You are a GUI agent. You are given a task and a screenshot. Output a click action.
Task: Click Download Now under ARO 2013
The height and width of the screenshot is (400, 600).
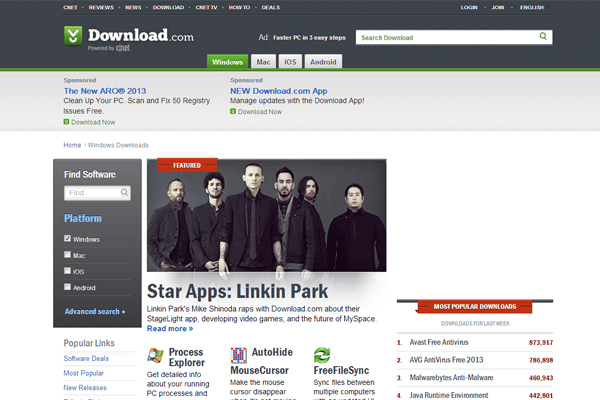pos(93,122)
